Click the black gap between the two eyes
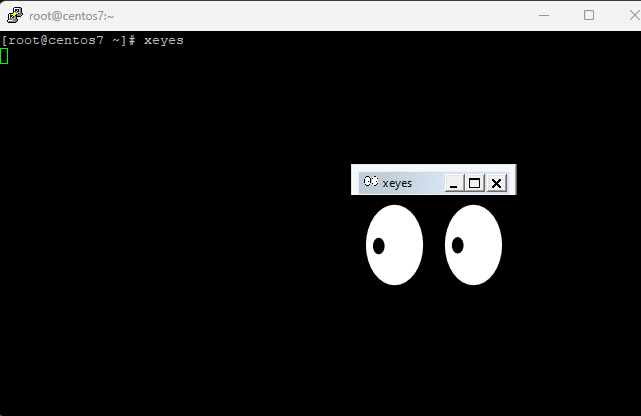 tap(434, 245)
